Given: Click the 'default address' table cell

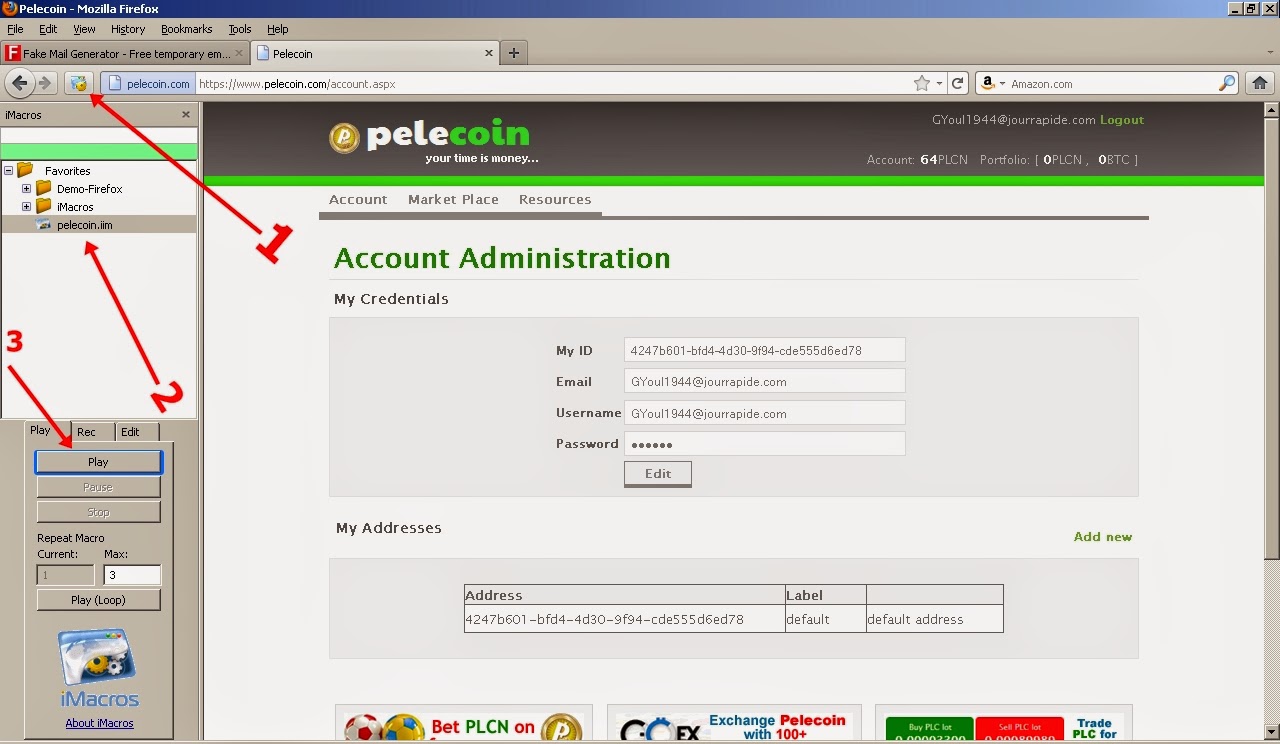Looking at the screenshot, I should [934, 619].
